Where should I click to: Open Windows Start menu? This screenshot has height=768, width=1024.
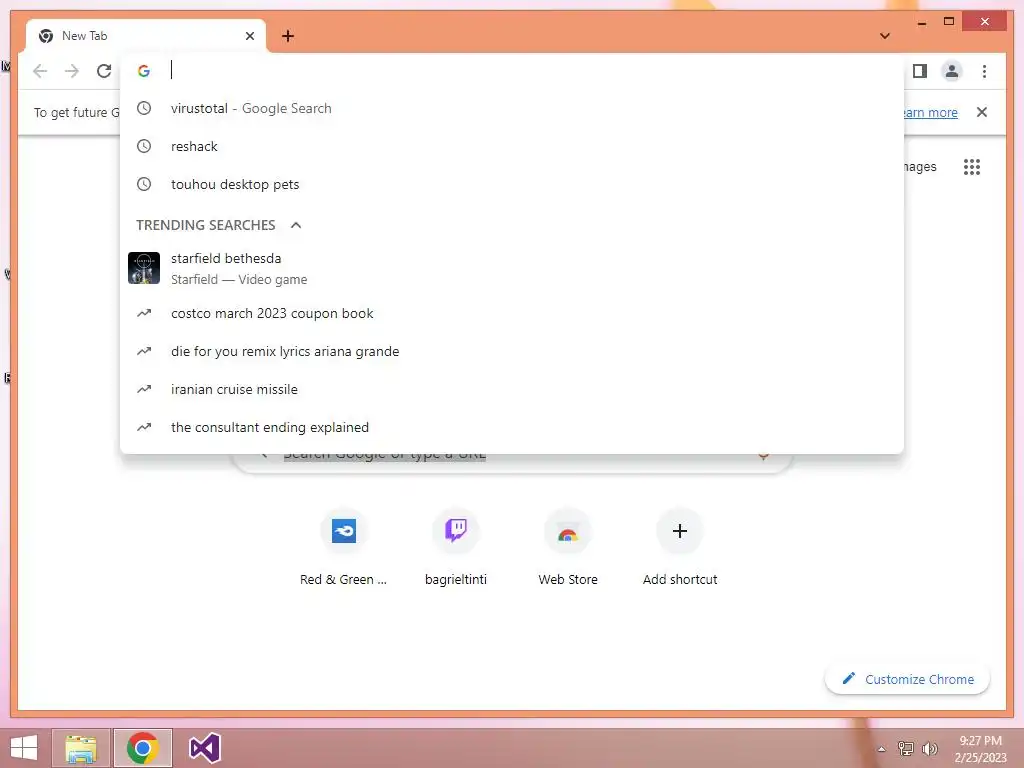click(24, 748)
